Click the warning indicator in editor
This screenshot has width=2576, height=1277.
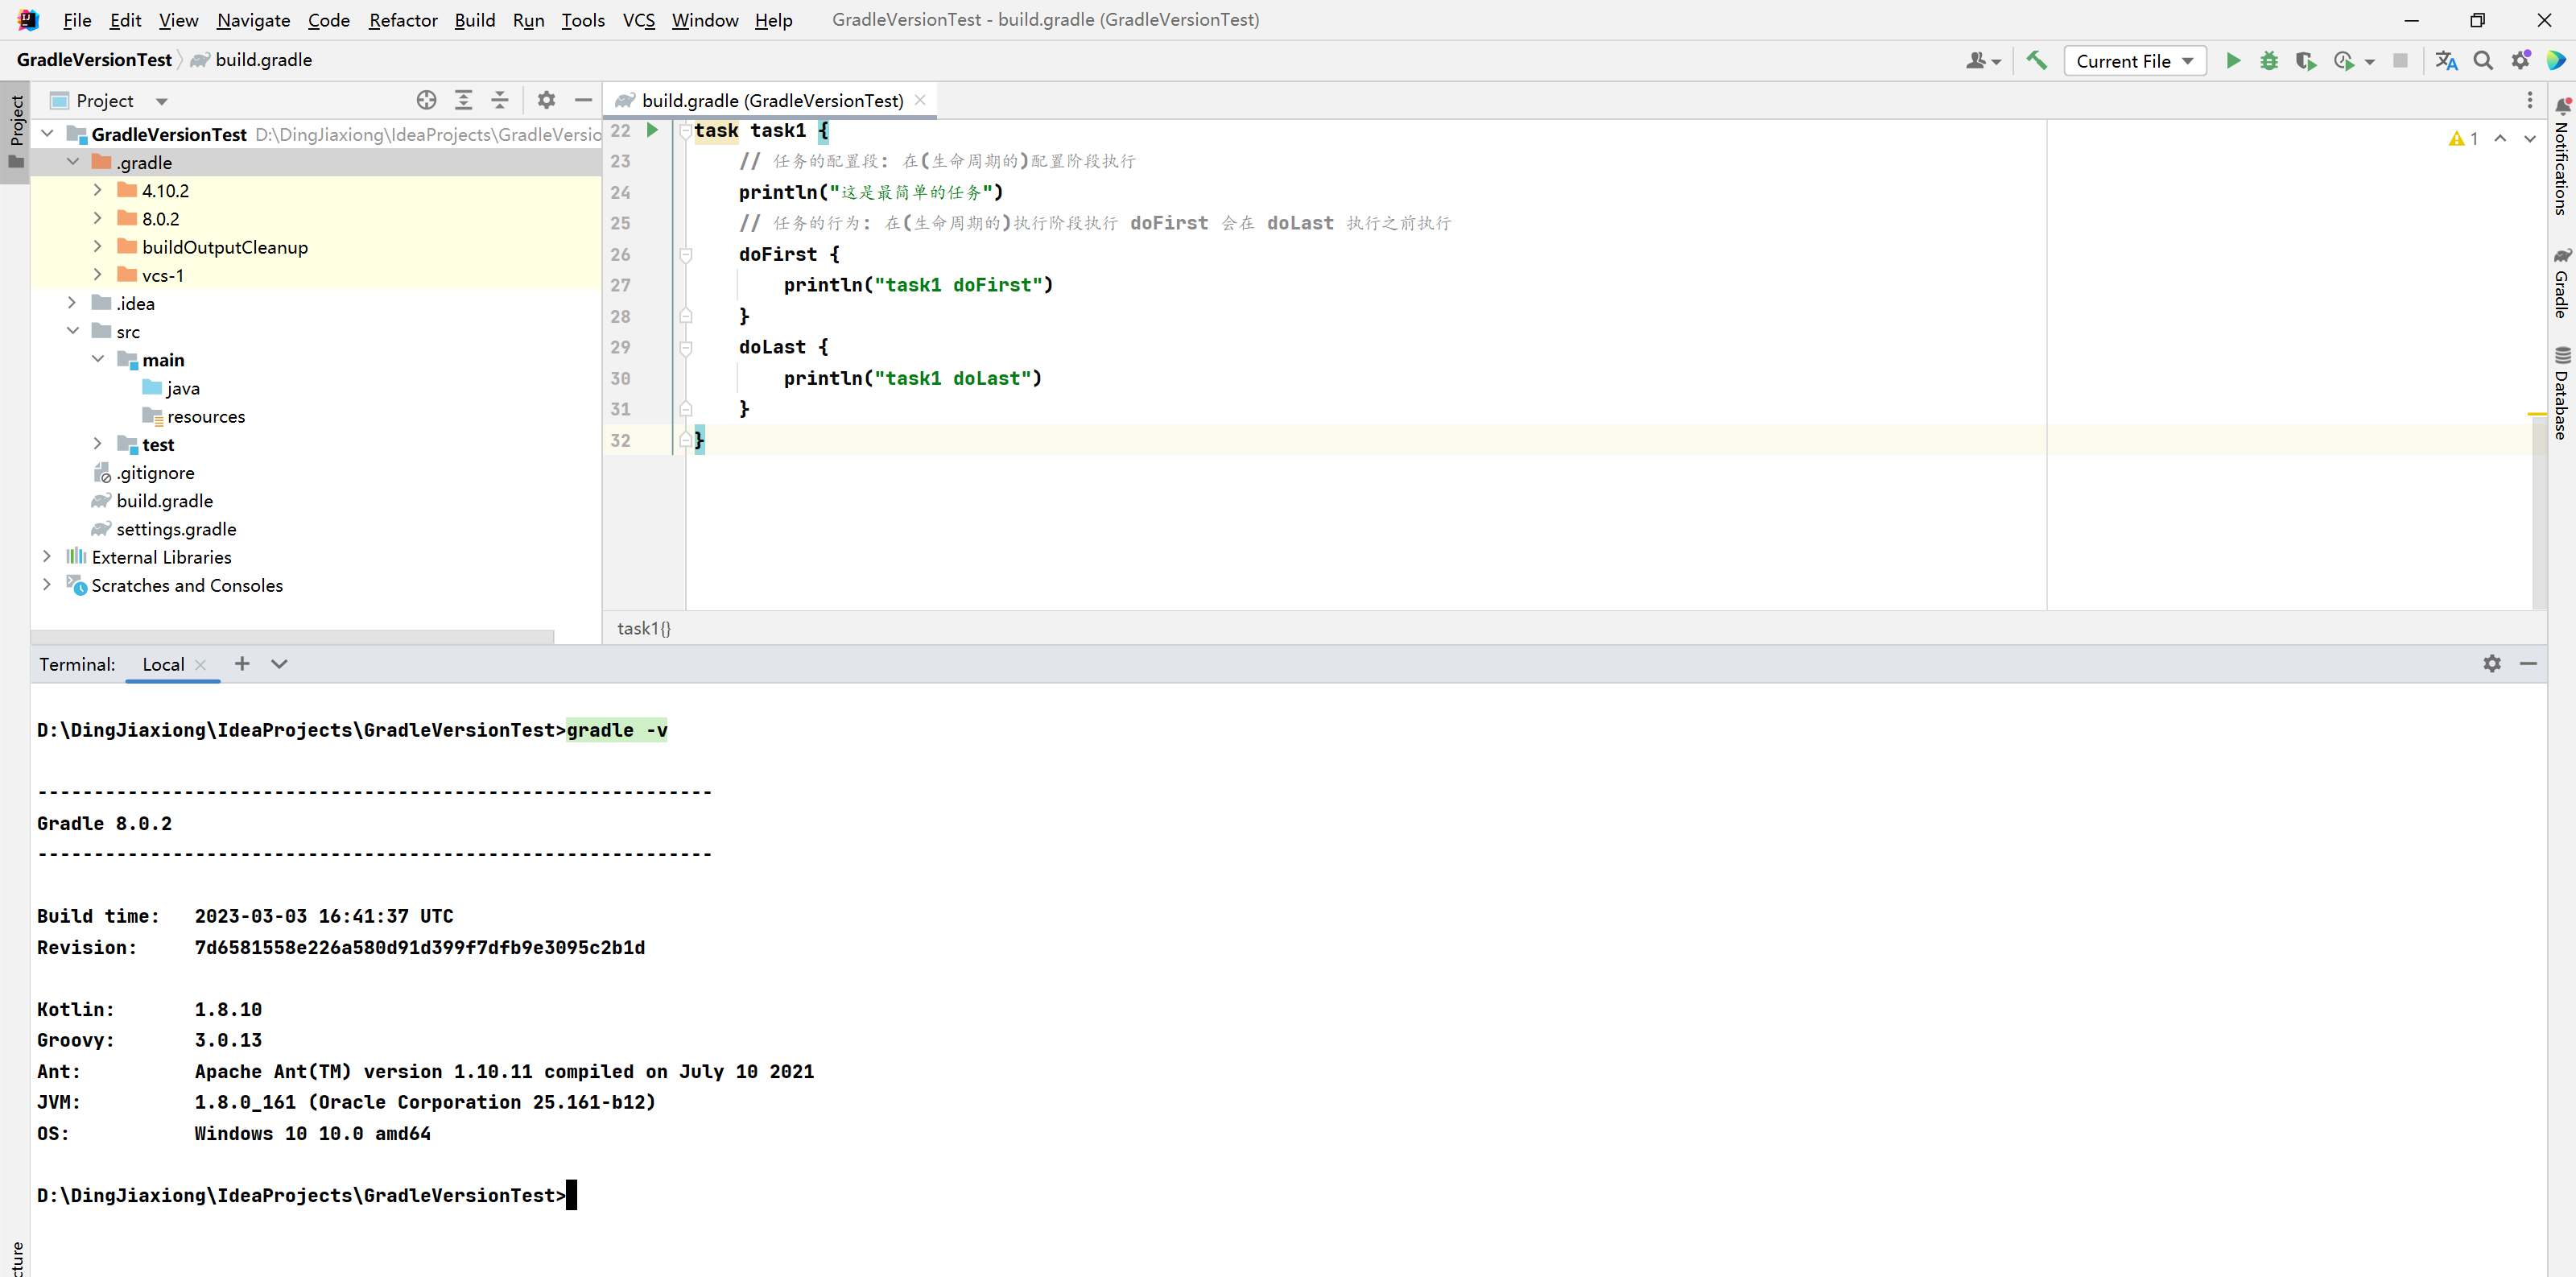point(2463,139)
